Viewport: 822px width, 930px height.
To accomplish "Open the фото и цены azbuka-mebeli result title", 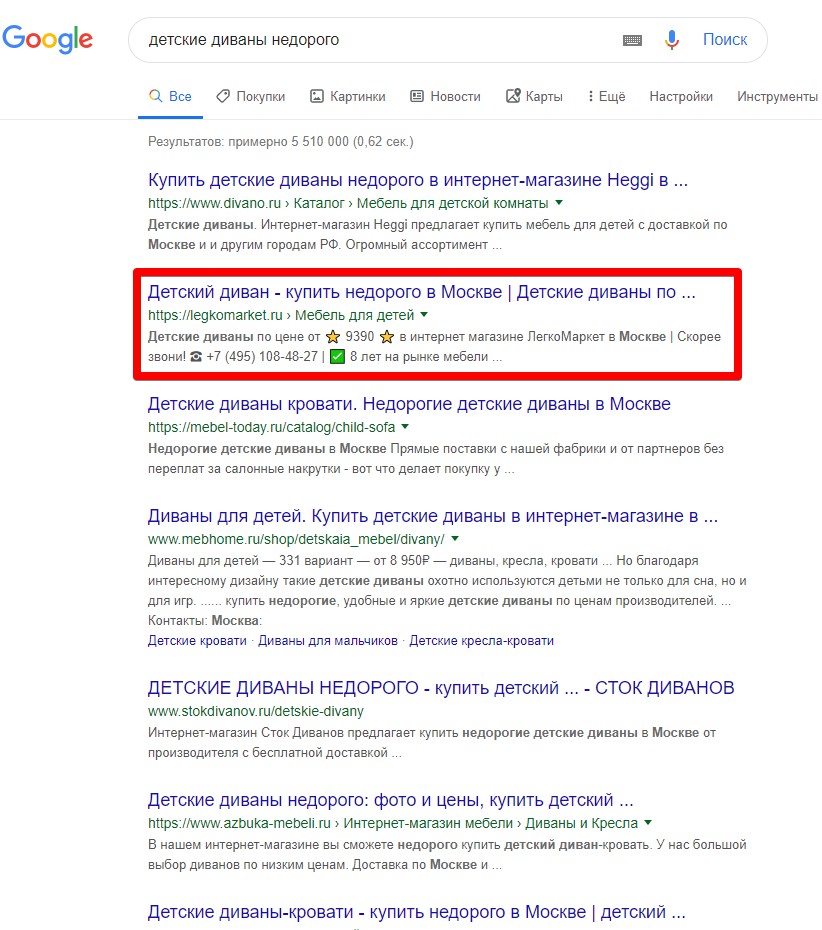I will 390,800.
